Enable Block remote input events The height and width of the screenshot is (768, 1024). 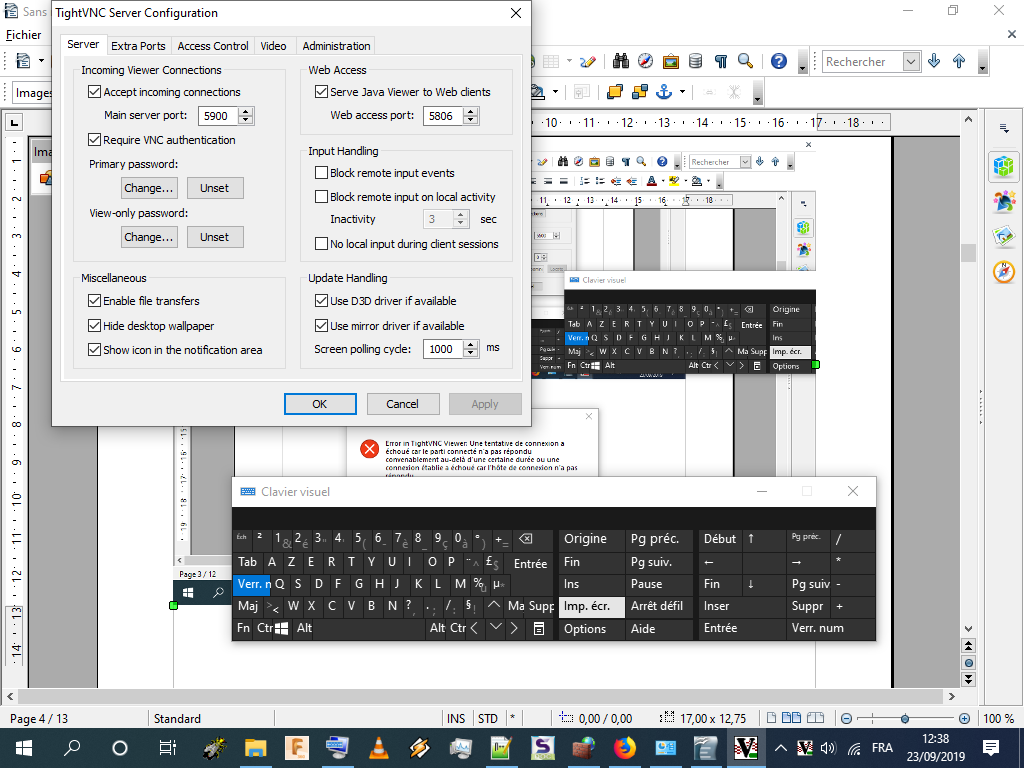click(321, 172)
